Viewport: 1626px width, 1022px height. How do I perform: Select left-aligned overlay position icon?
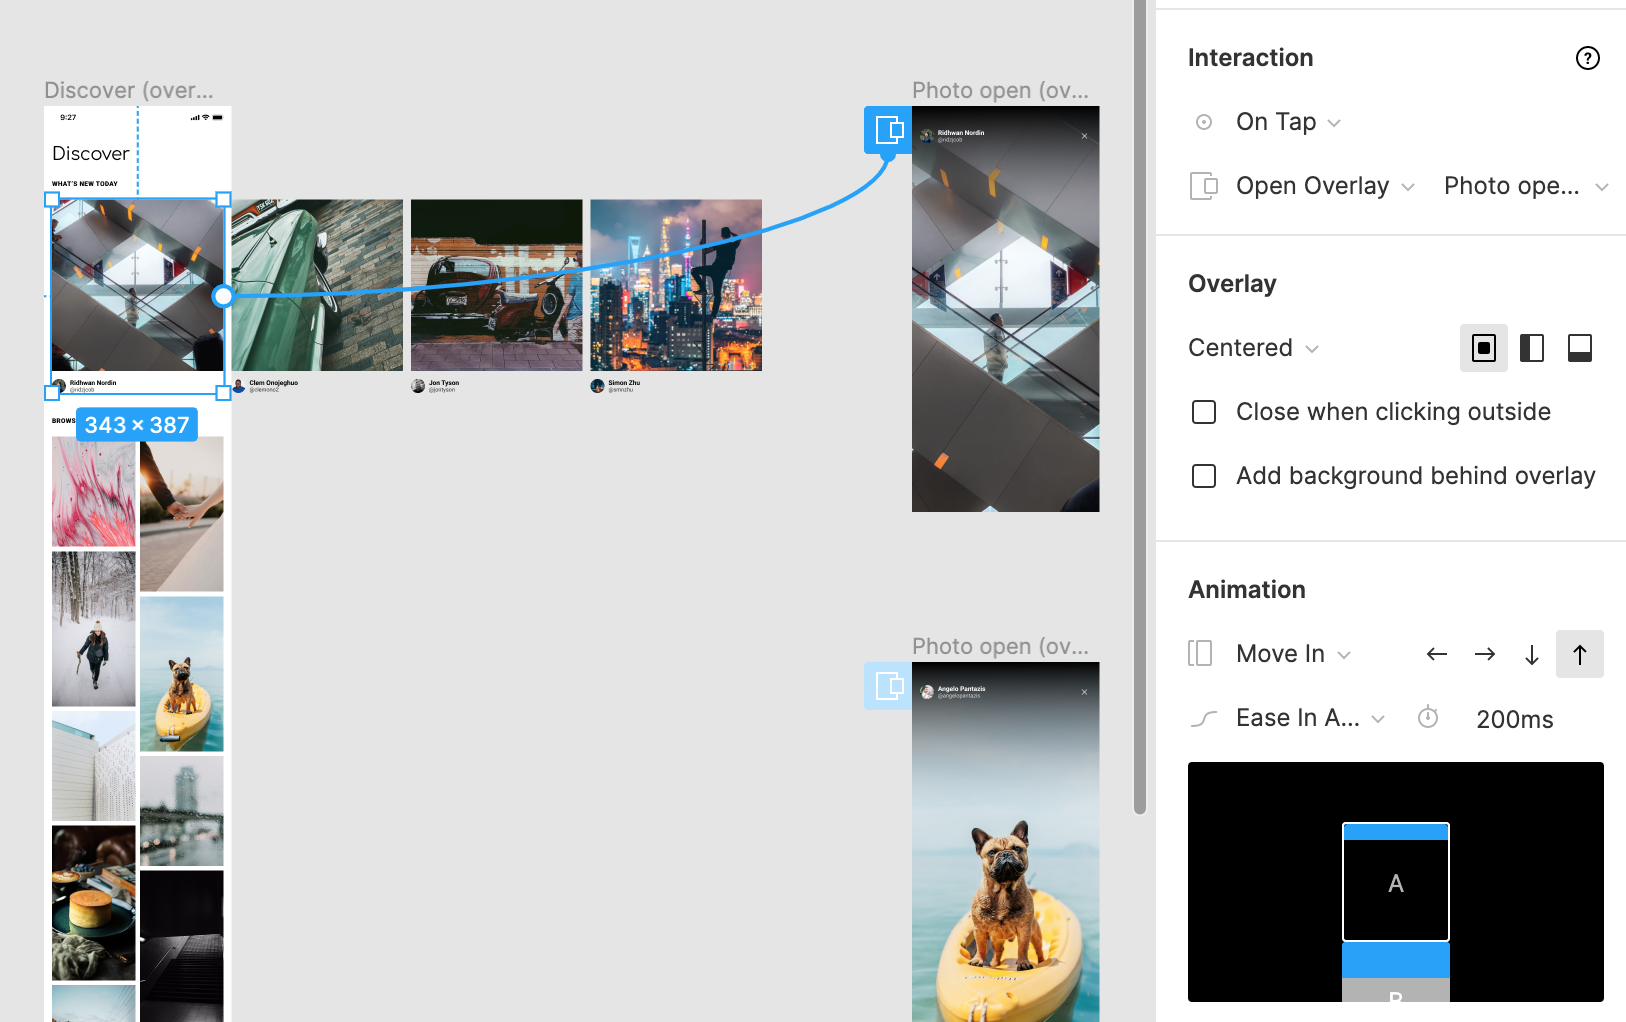(x=1531, y=348)
